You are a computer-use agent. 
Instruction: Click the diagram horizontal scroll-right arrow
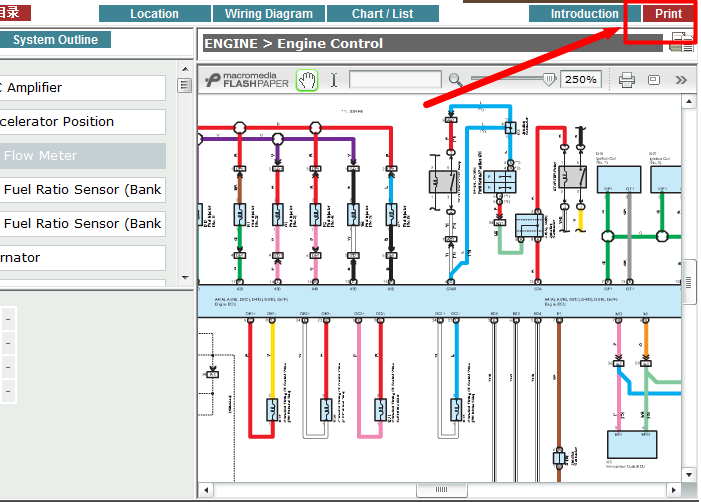[x=674, y=490]
